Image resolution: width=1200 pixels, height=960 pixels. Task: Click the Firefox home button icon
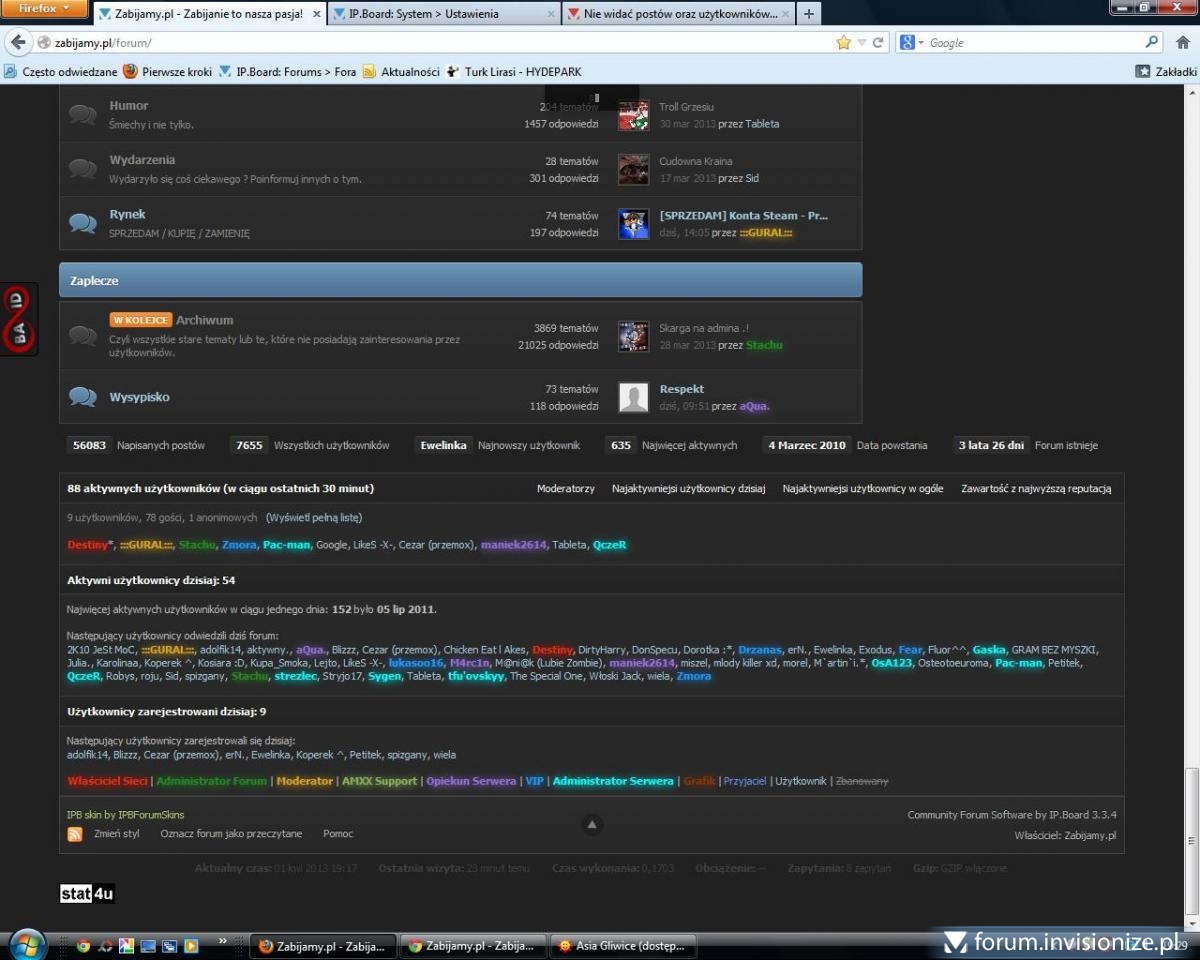(x=1183, y=43)
